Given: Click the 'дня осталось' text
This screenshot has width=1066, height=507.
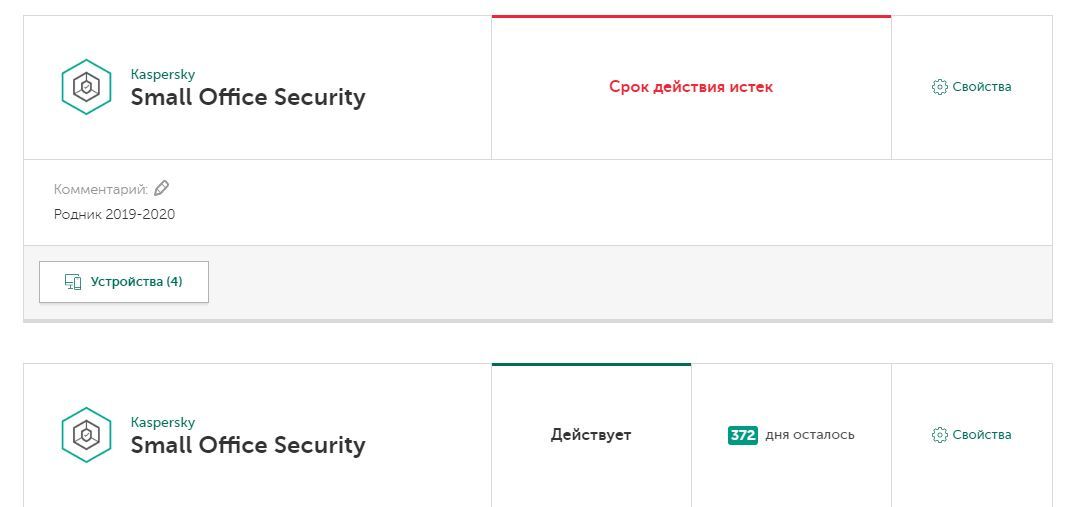Looking at the screenshot, I should point(810,435).
